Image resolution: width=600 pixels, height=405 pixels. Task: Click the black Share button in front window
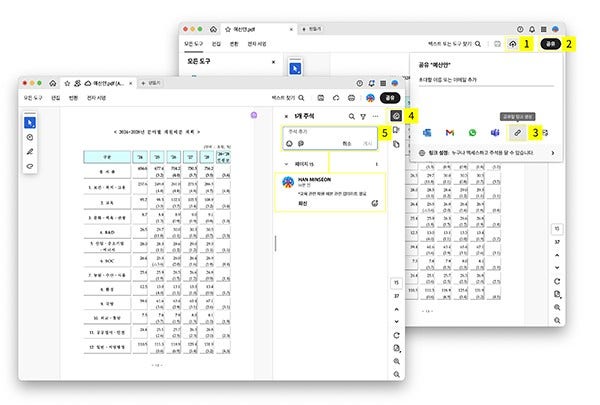point(390,98)
